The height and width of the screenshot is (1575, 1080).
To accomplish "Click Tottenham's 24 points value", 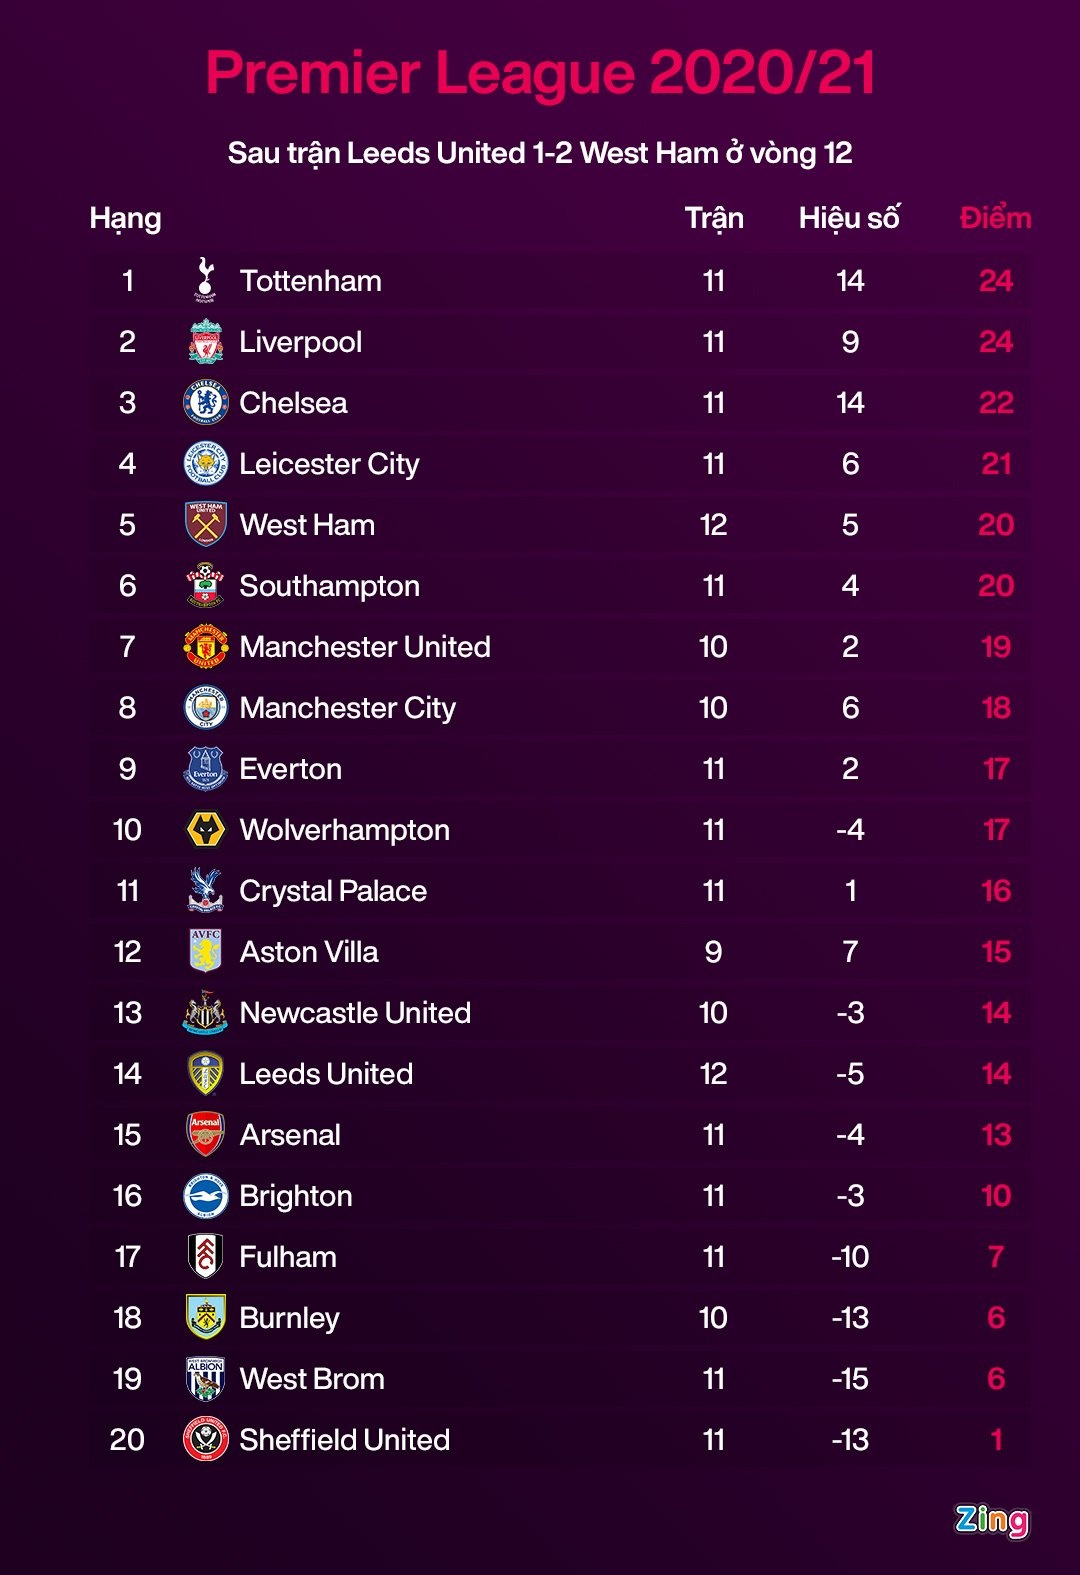I will coord(996,281).
